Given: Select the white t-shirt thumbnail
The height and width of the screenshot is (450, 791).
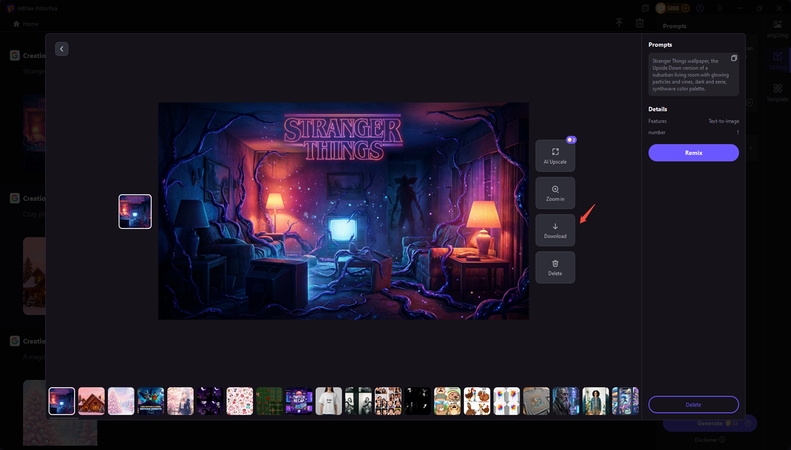Looking at the screenshot, I should click(328, 401).
